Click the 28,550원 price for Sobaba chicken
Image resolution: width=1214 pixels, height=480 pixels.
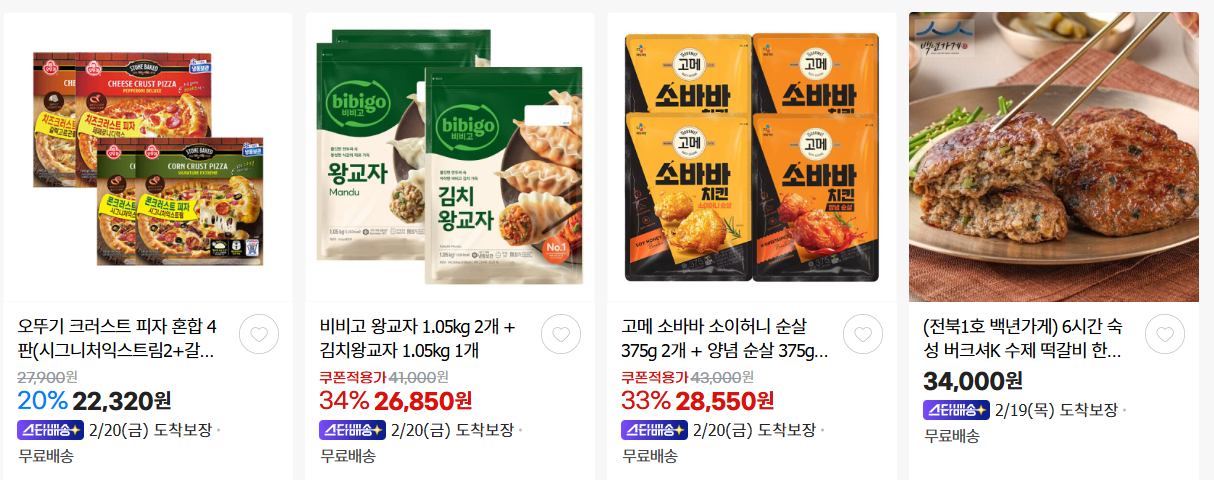click(x=726, y=401)
